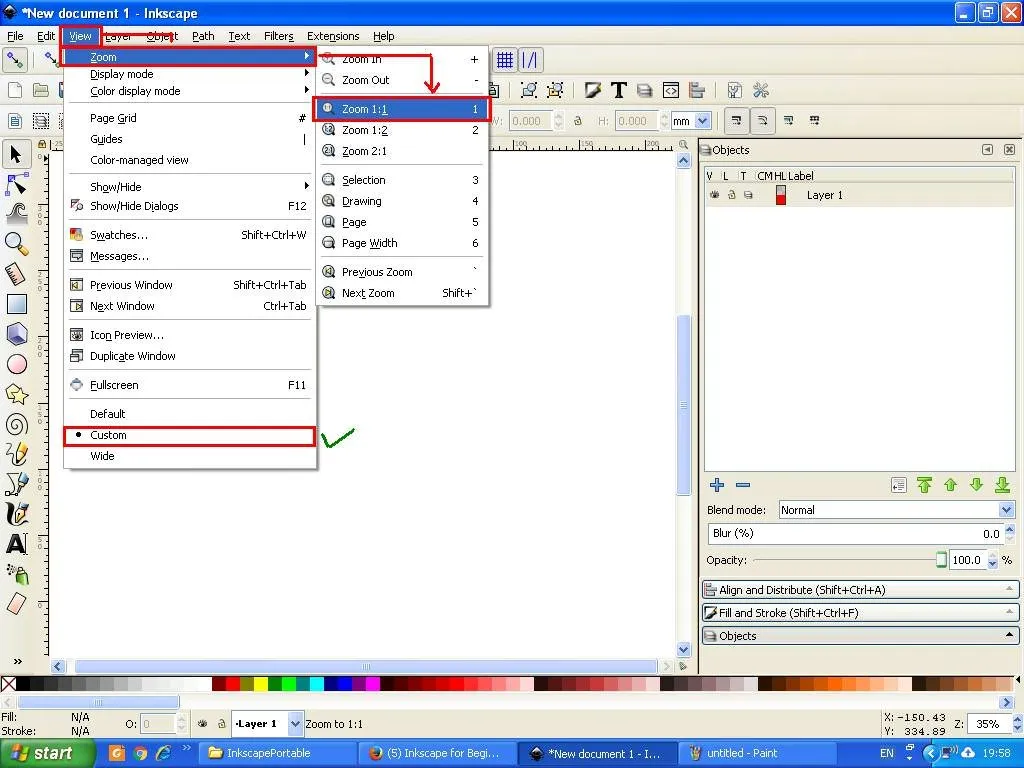Image resolution: width=1024 pixels, height=768 pixels.
Task: Open Text and Font toolbar icon
Action: [618, 90]
